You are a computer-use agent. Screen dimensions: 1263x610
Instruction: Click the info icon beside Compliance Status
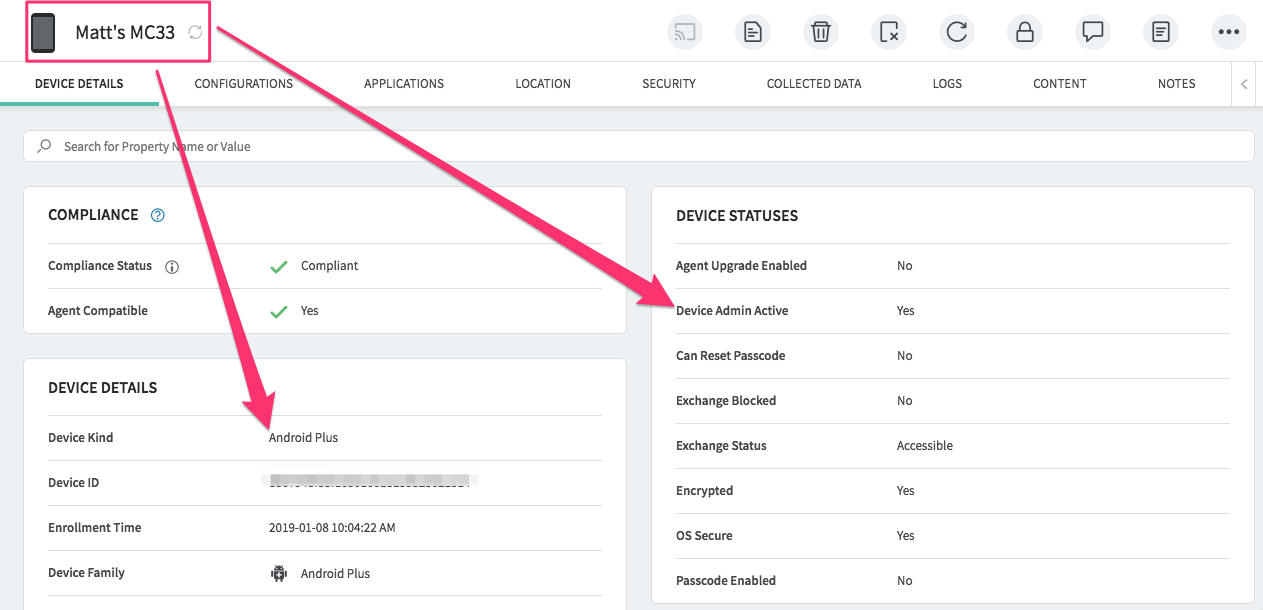172,267
